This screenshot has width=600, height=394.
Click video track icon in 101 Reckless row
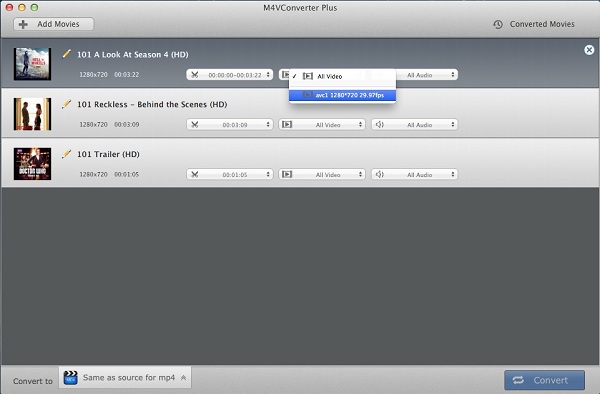click(x=287, y=125)
